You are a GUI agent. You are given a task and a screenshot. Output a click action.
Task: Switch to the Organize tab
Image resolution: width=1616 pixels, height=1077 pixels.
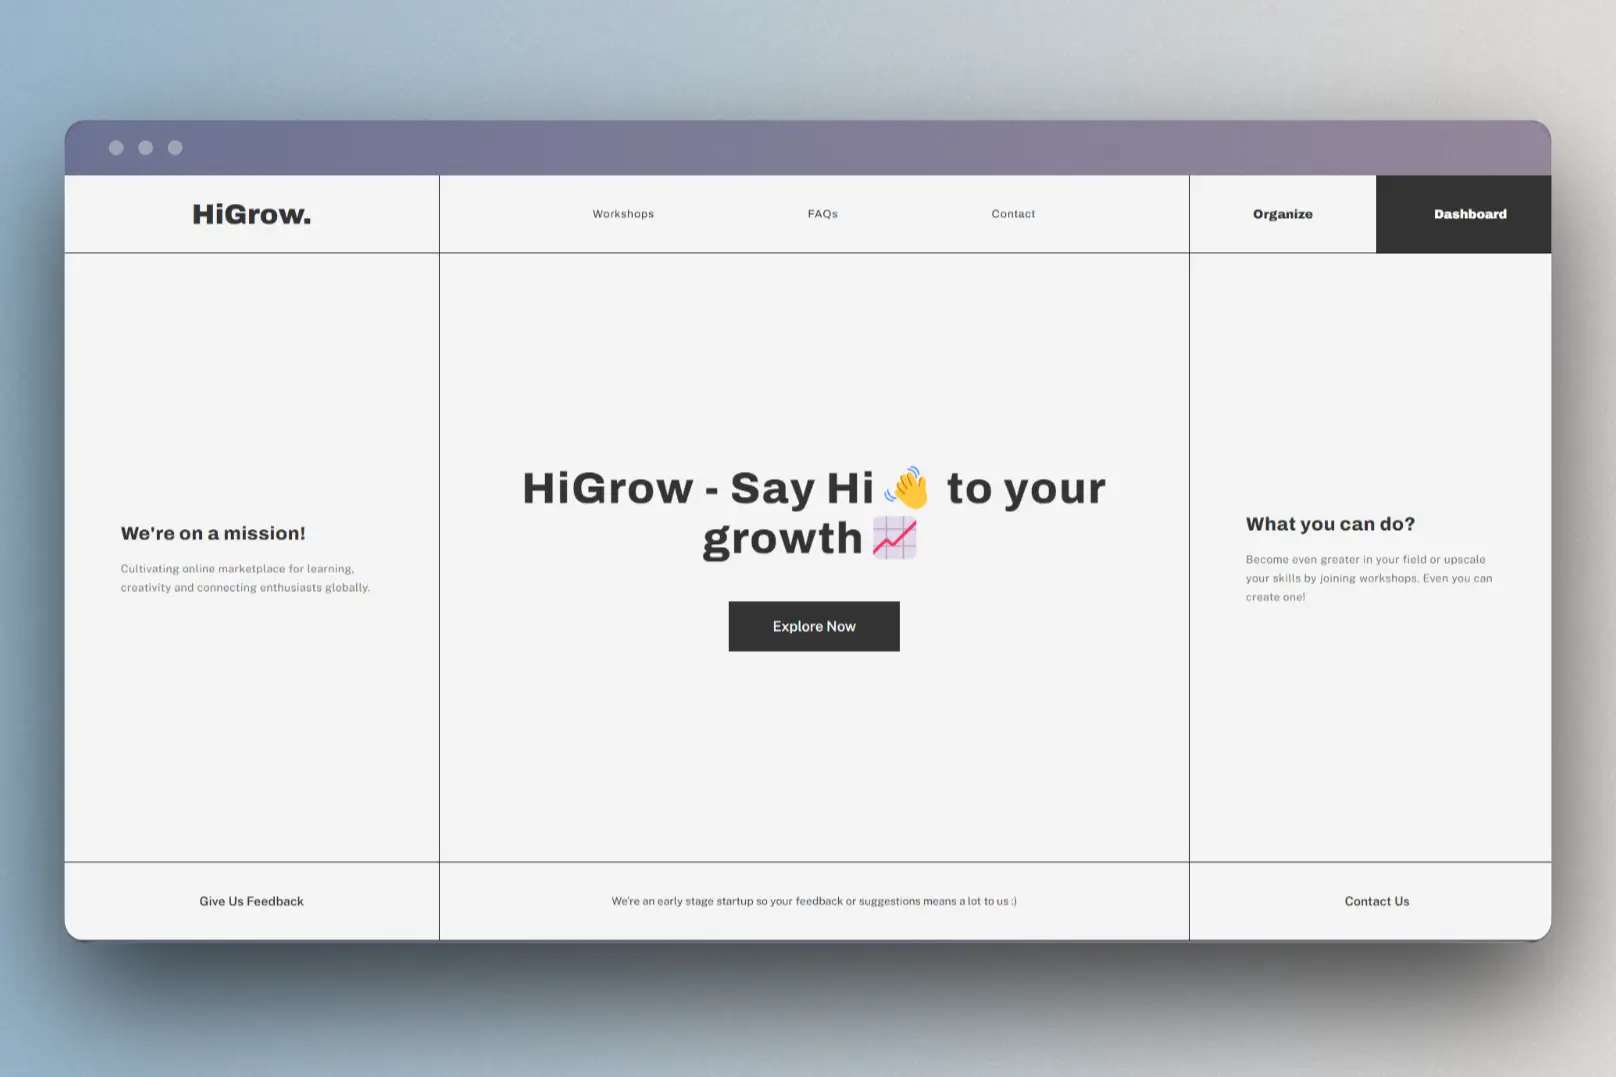point(1282,213)
